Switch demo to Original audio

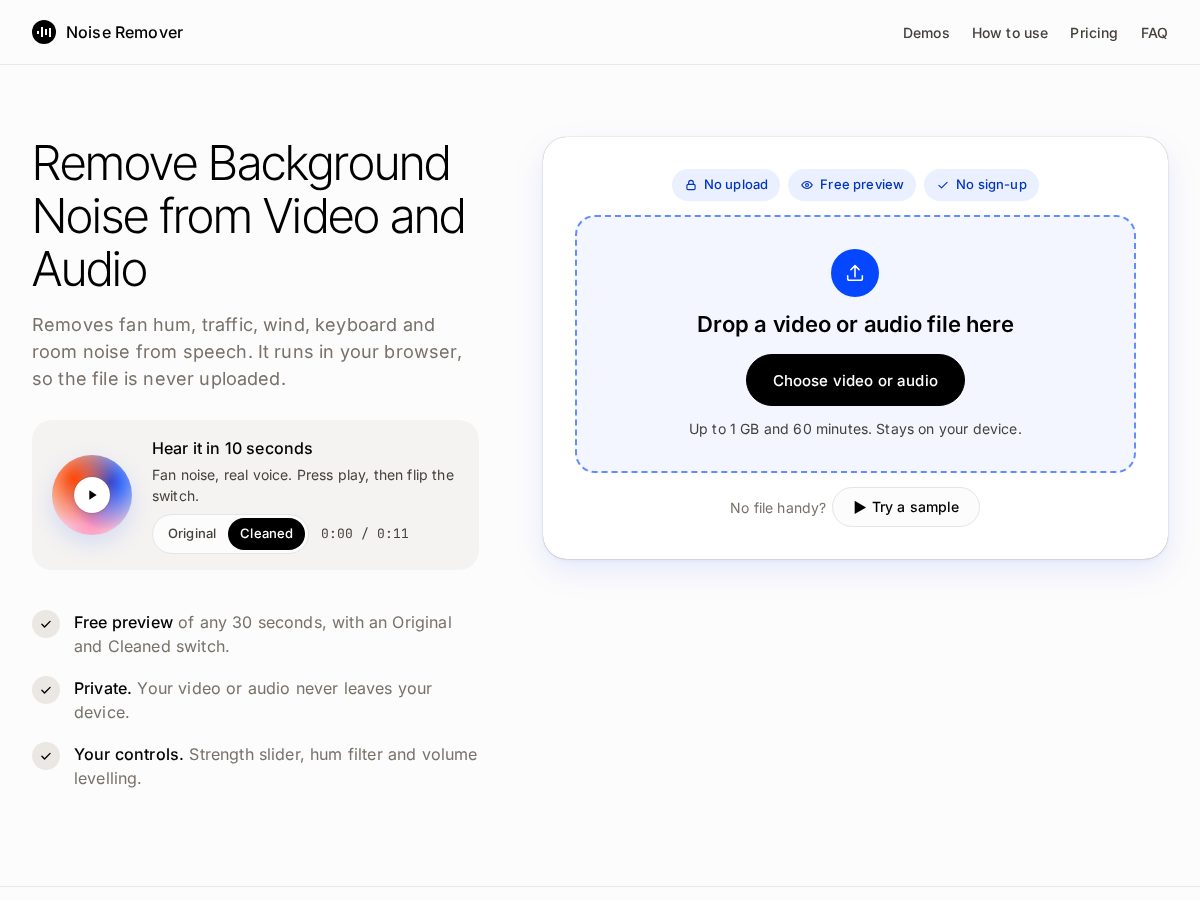pyautogui.click(x=192, y=534)
